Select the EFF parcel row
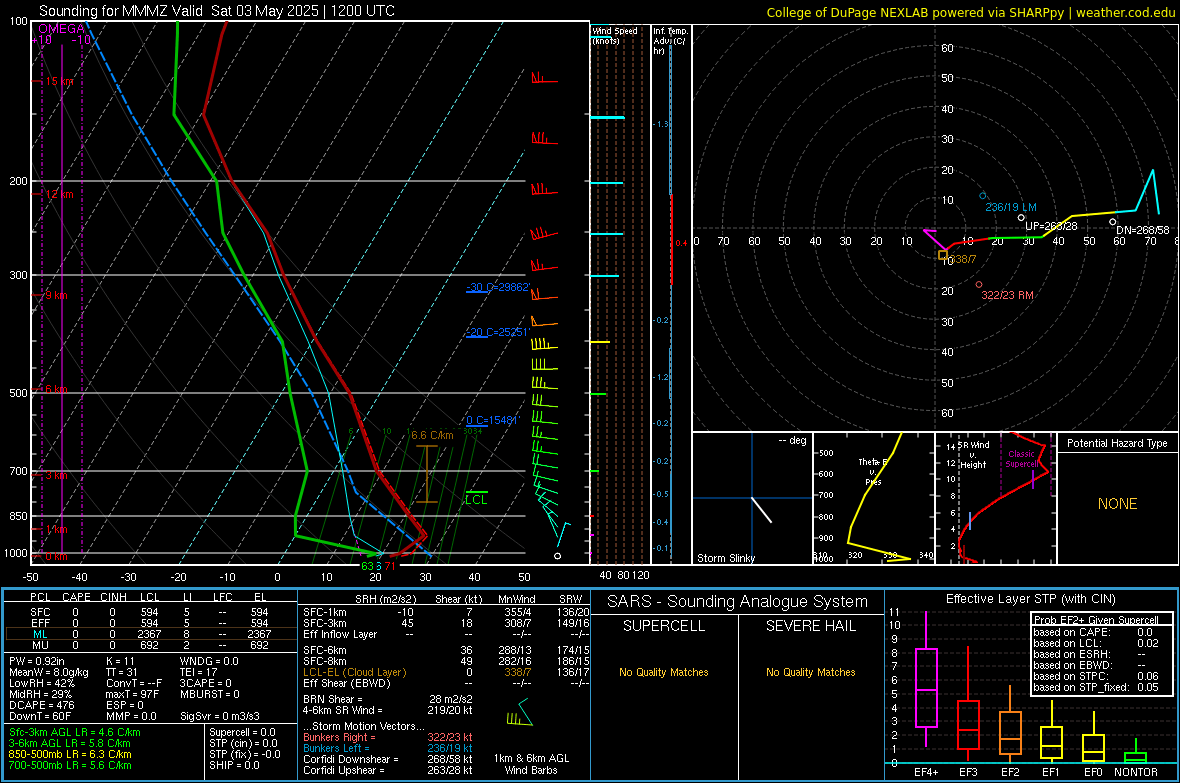This screenshot has height=783, width=1180. [149, 623]
